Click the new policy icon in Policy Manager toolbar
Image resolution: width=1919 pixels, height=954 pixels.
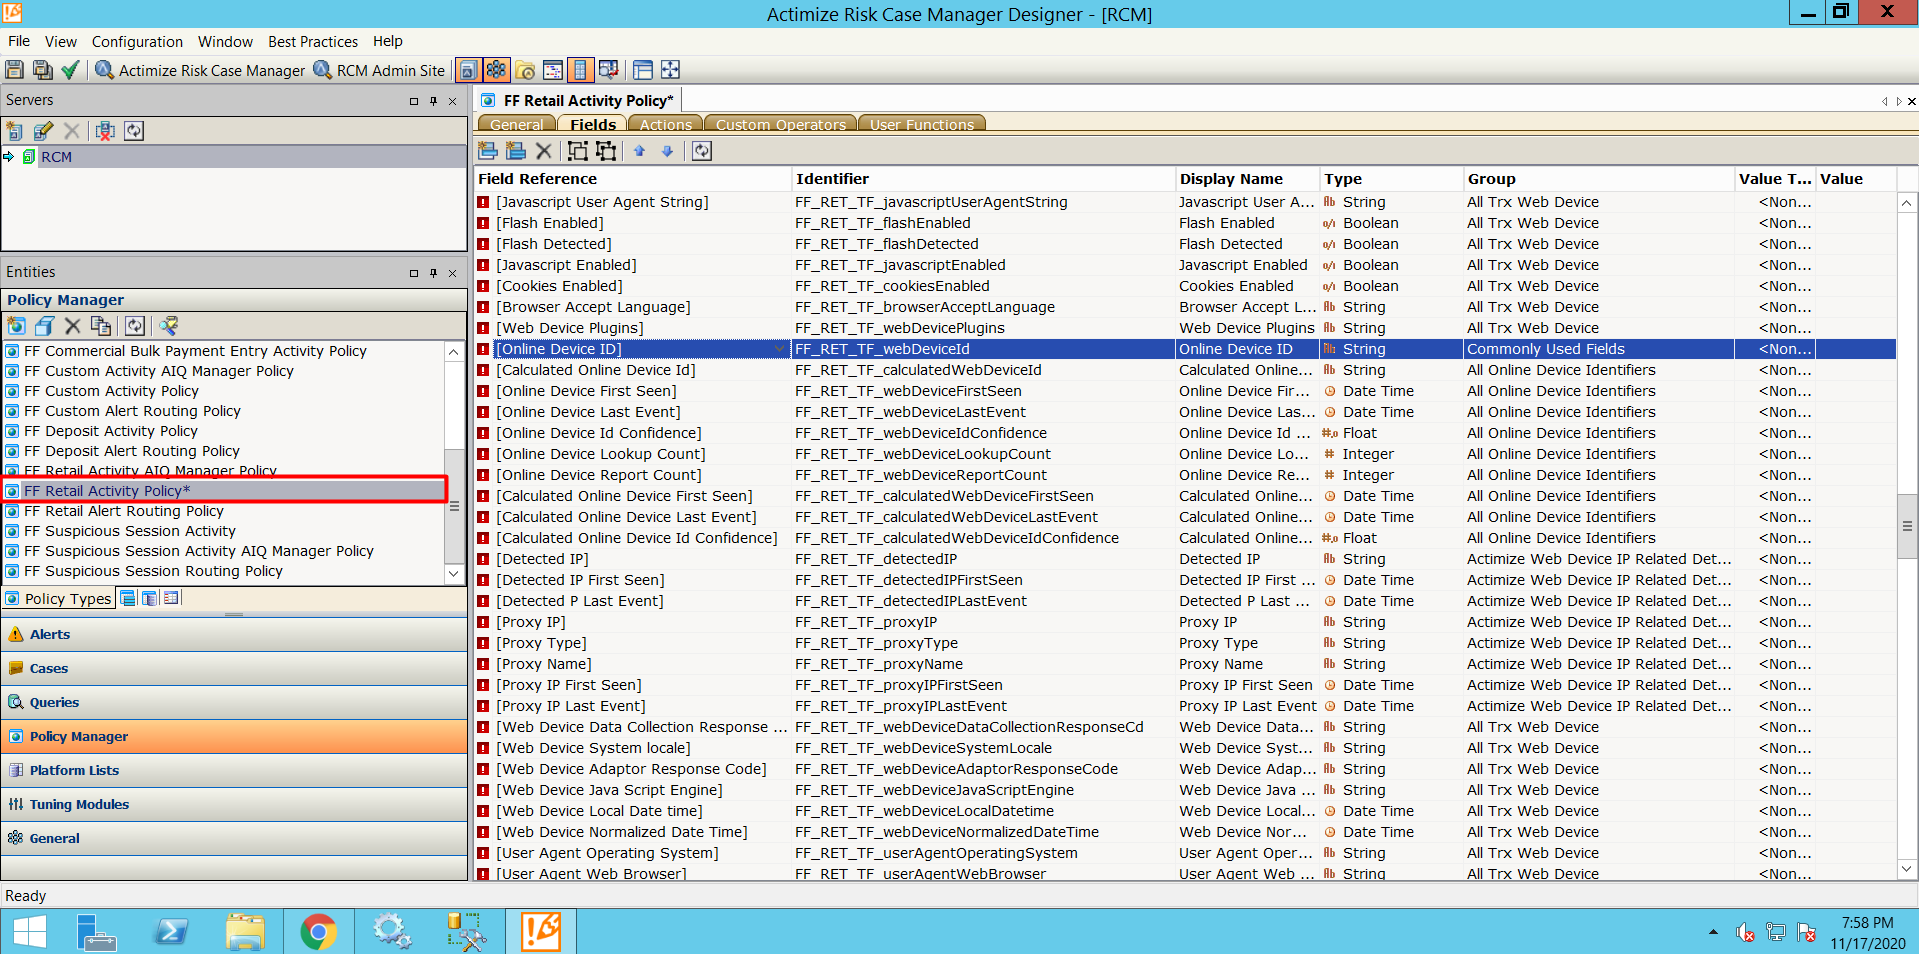16,326
